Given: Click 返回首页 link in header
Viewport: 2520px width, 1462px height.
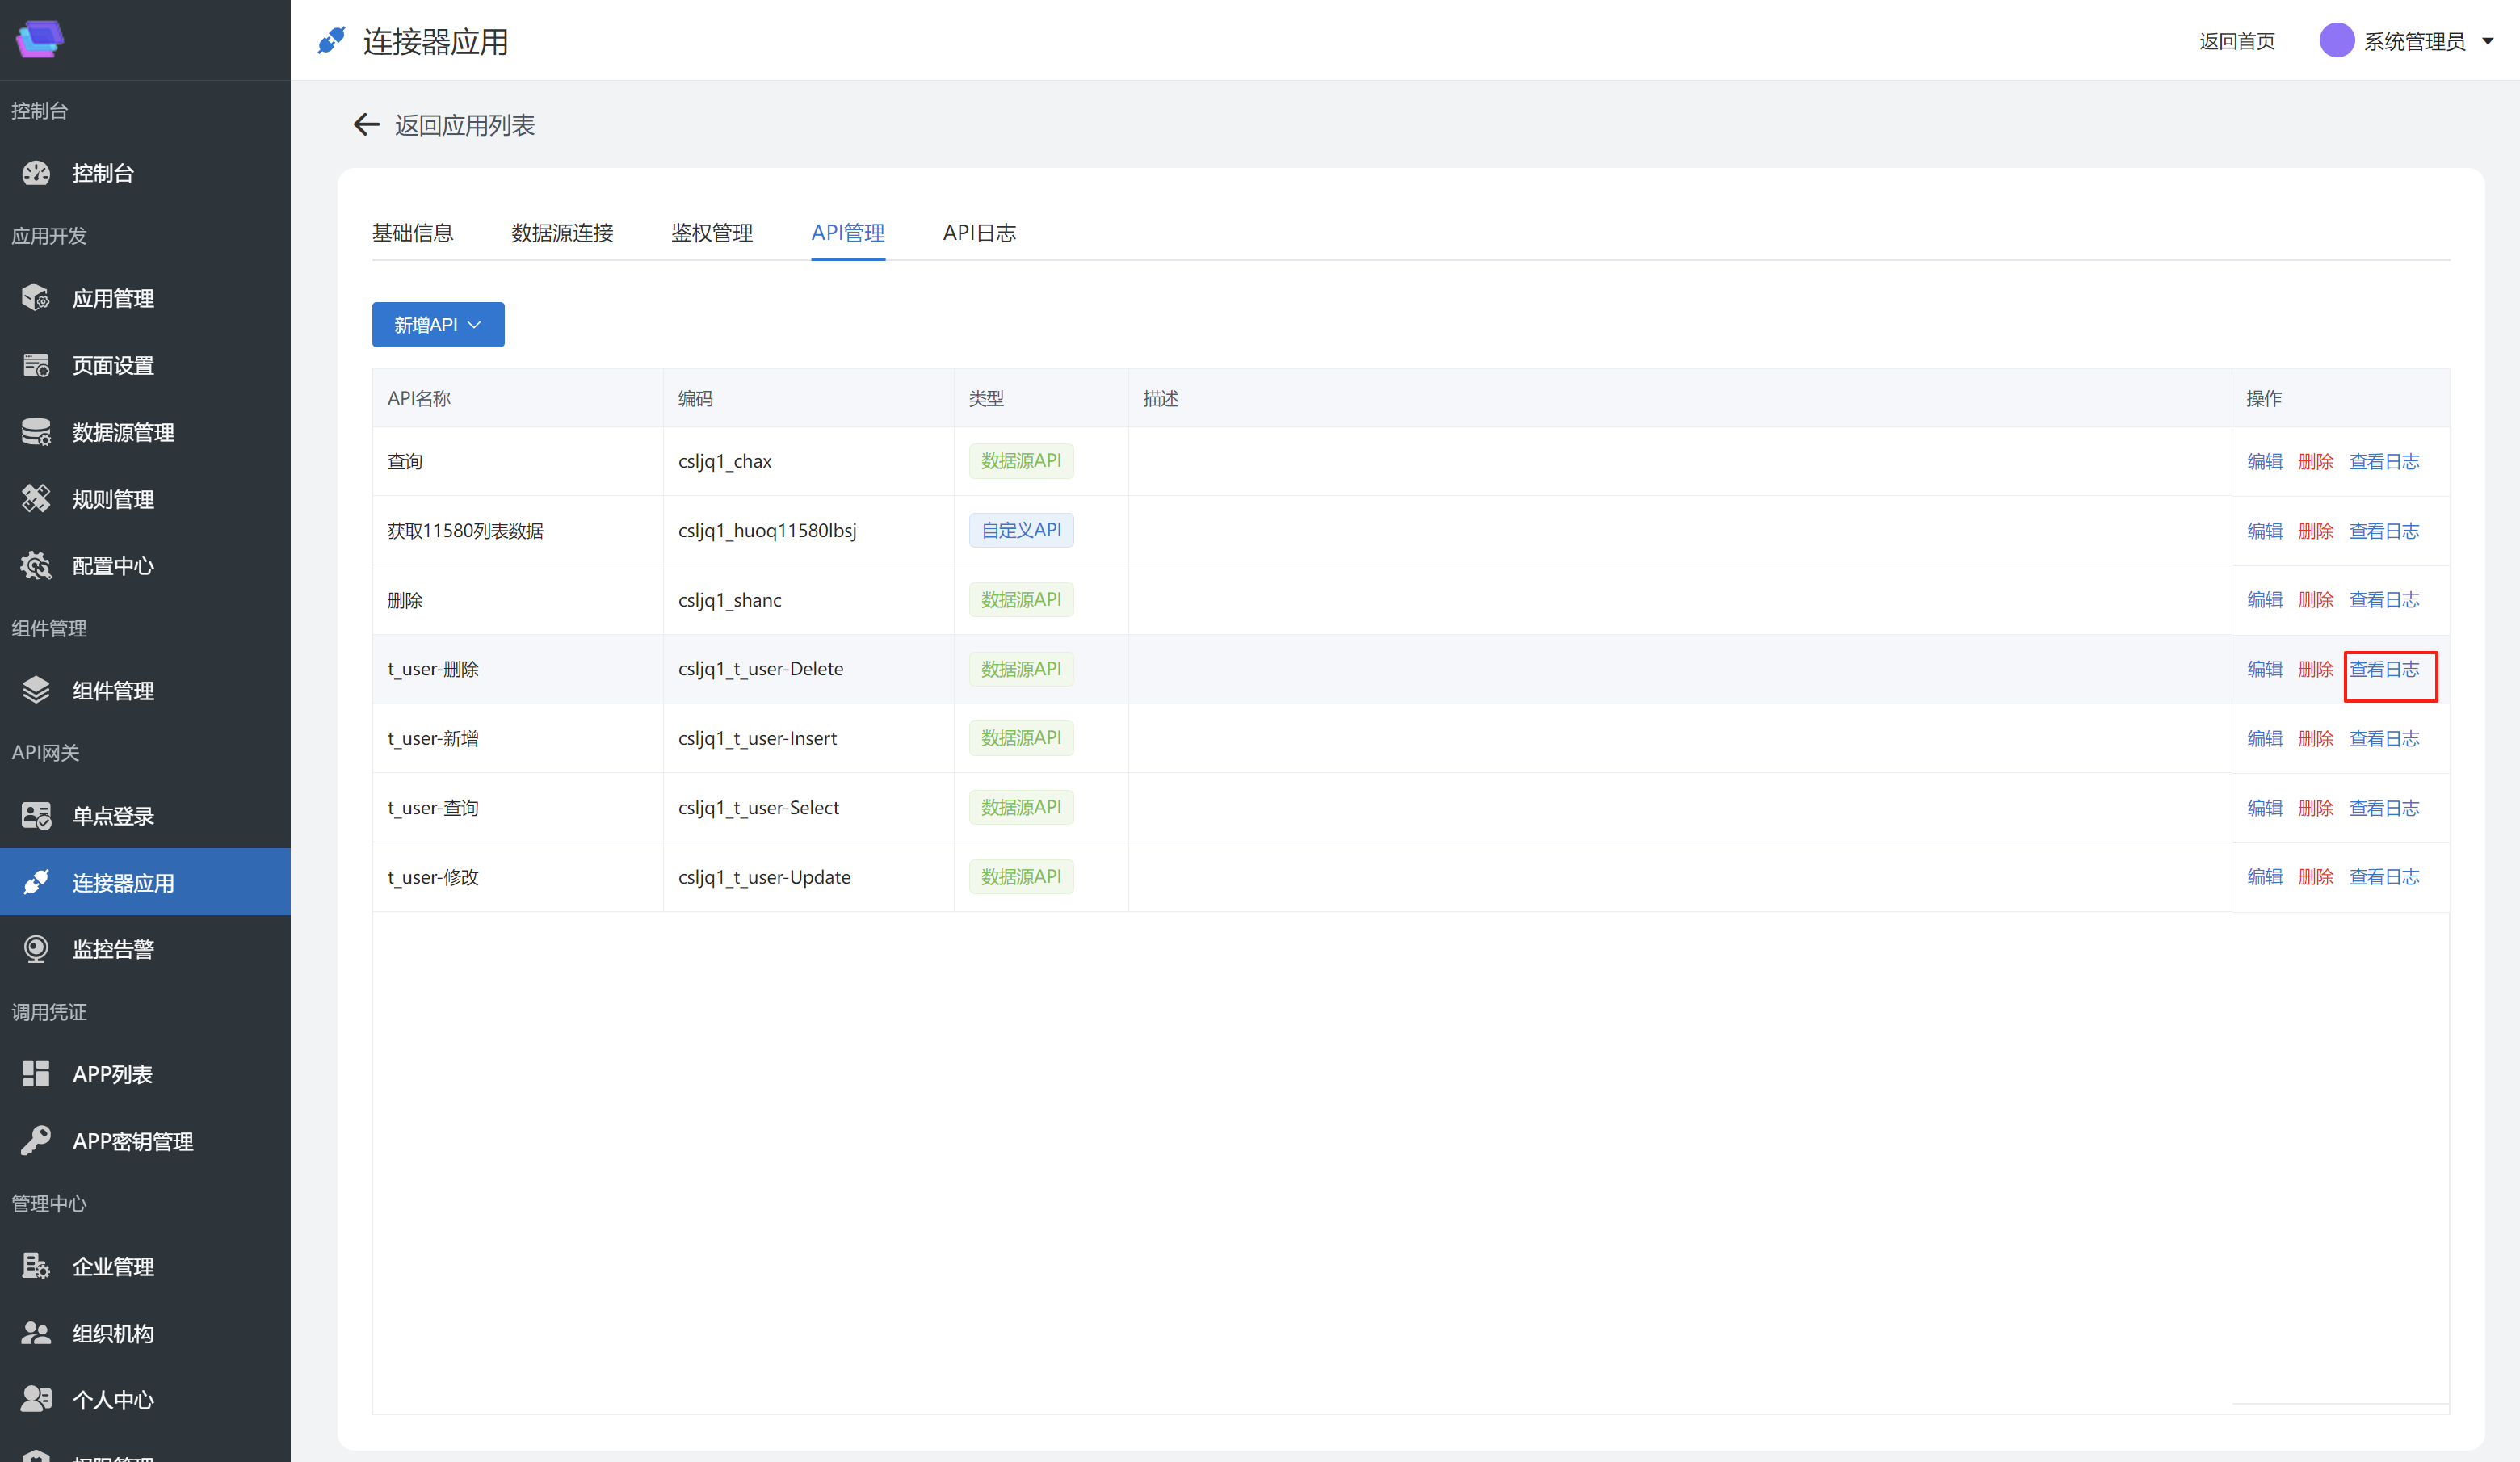Looking at the screenshot, I should coord(2236,42).
